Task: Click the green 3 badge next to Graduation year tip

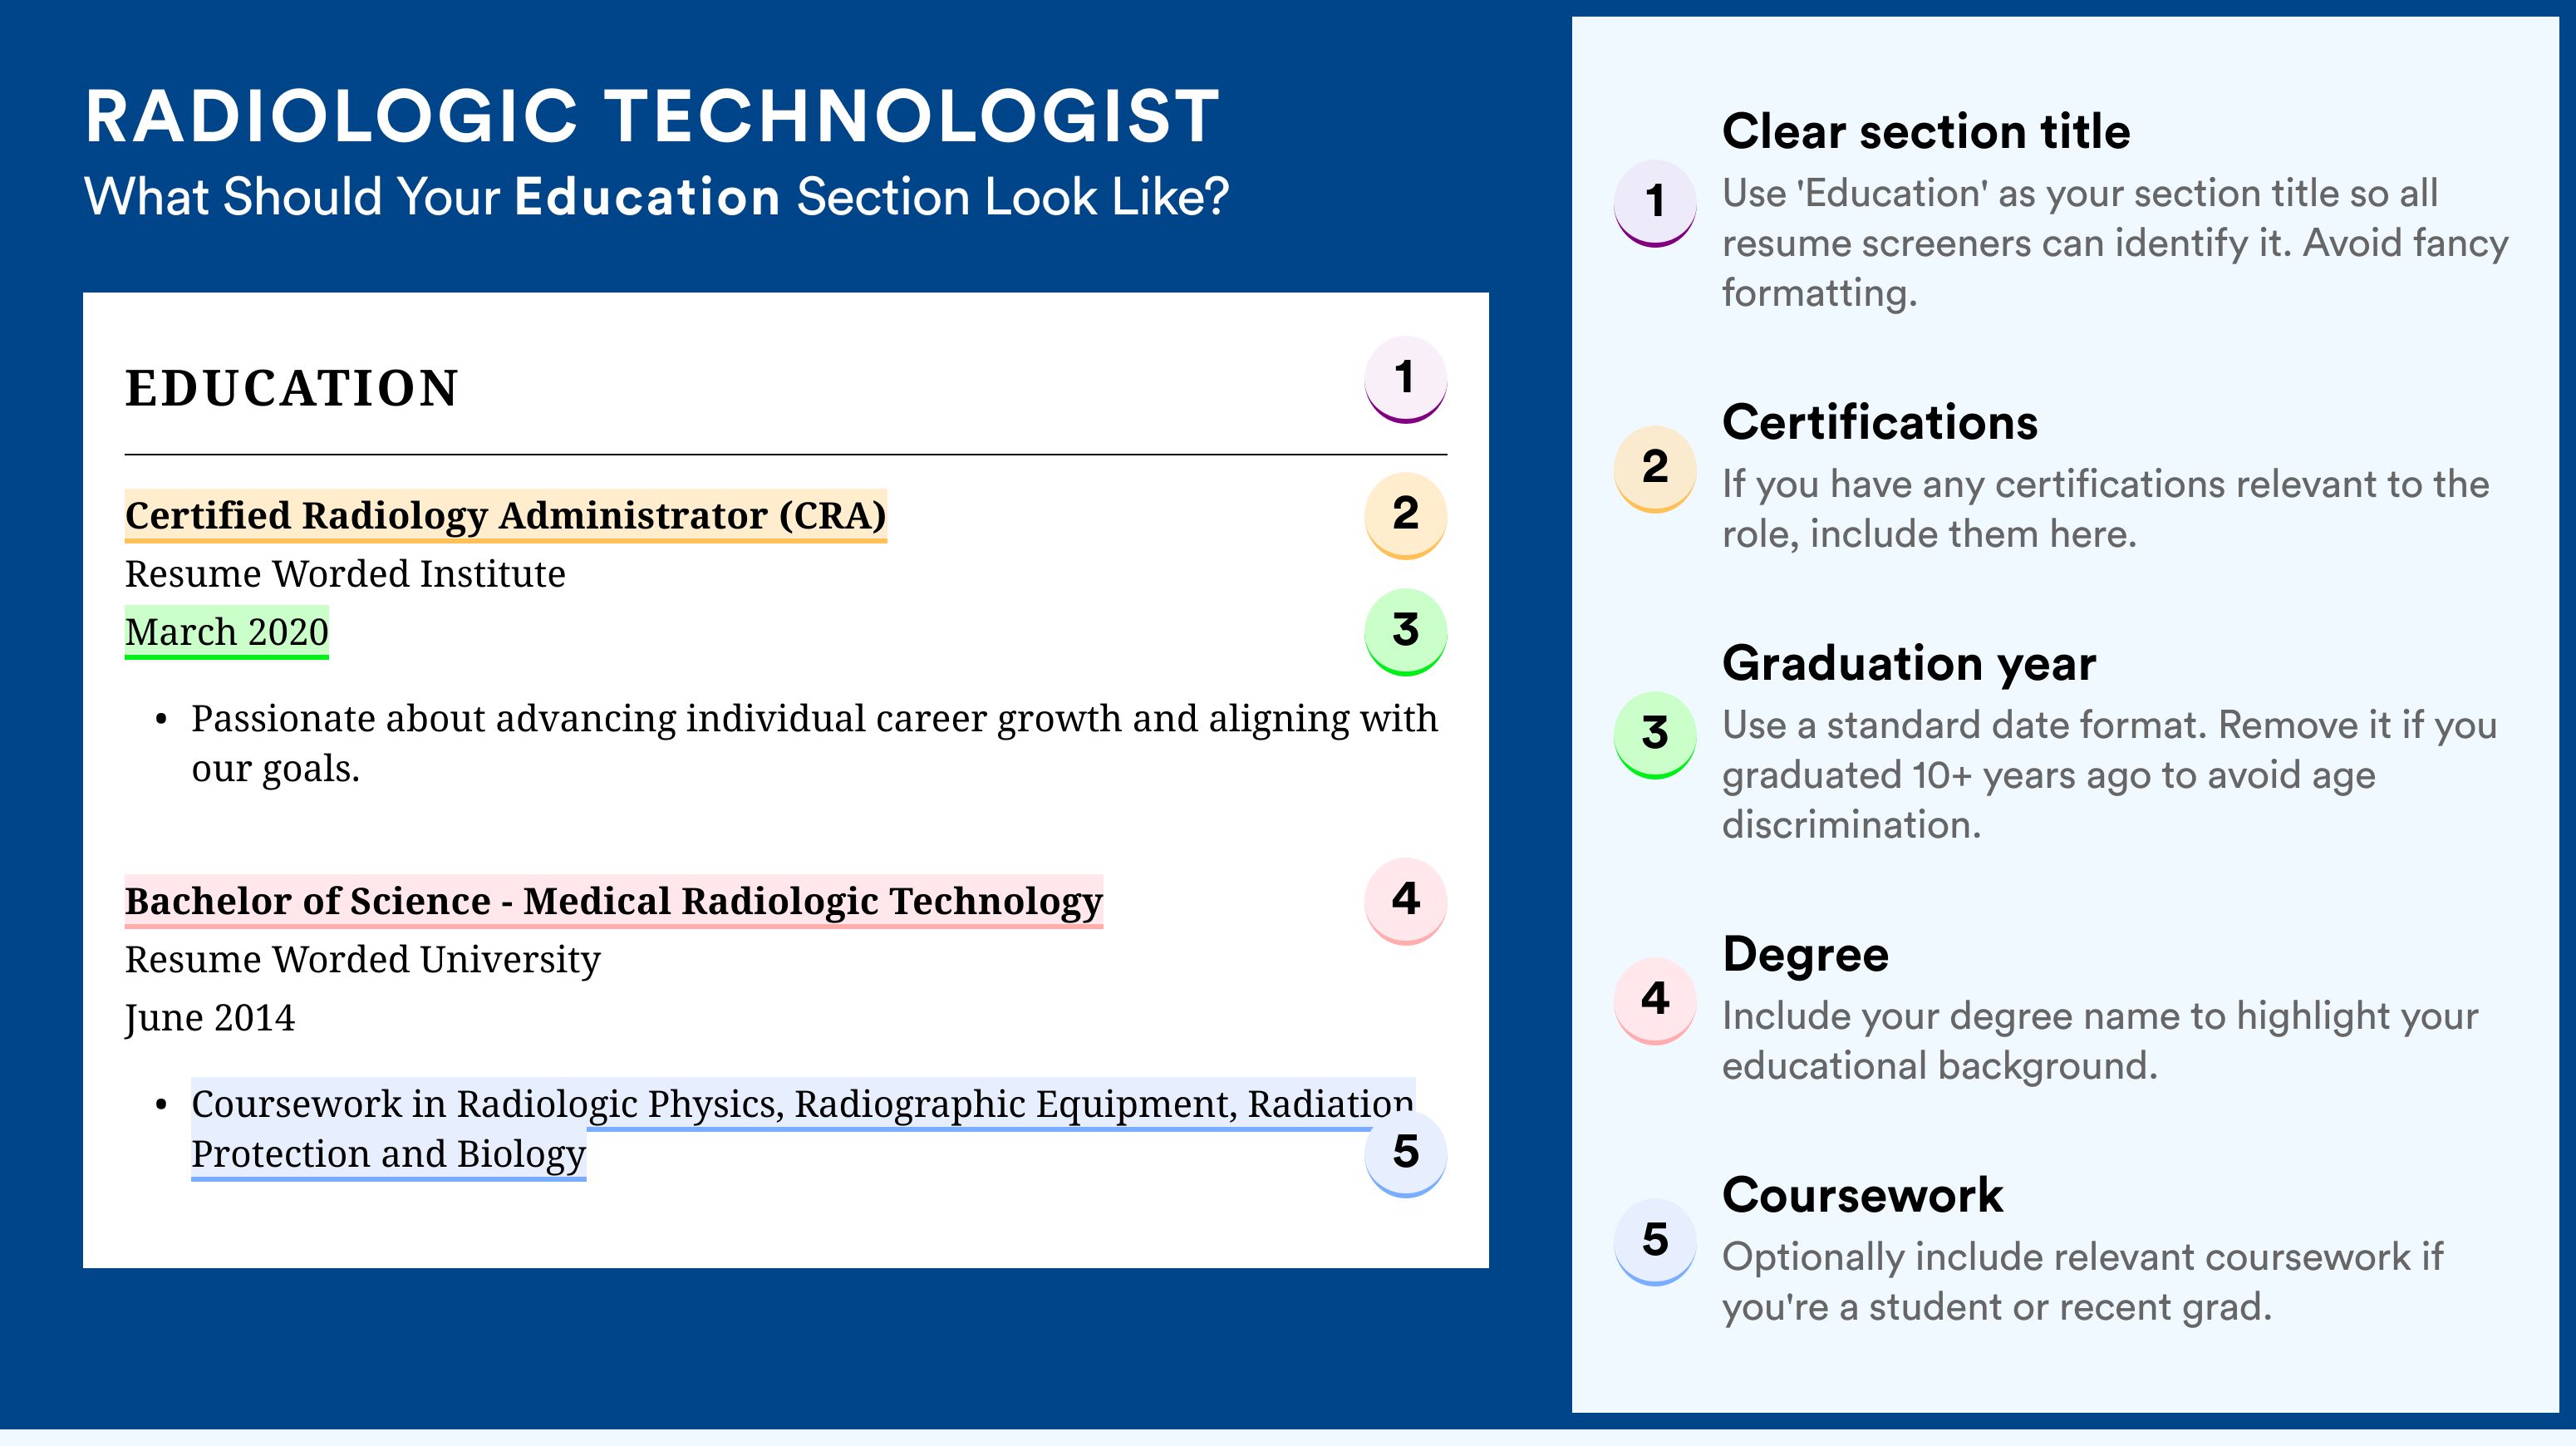Action: (1654, 734)
